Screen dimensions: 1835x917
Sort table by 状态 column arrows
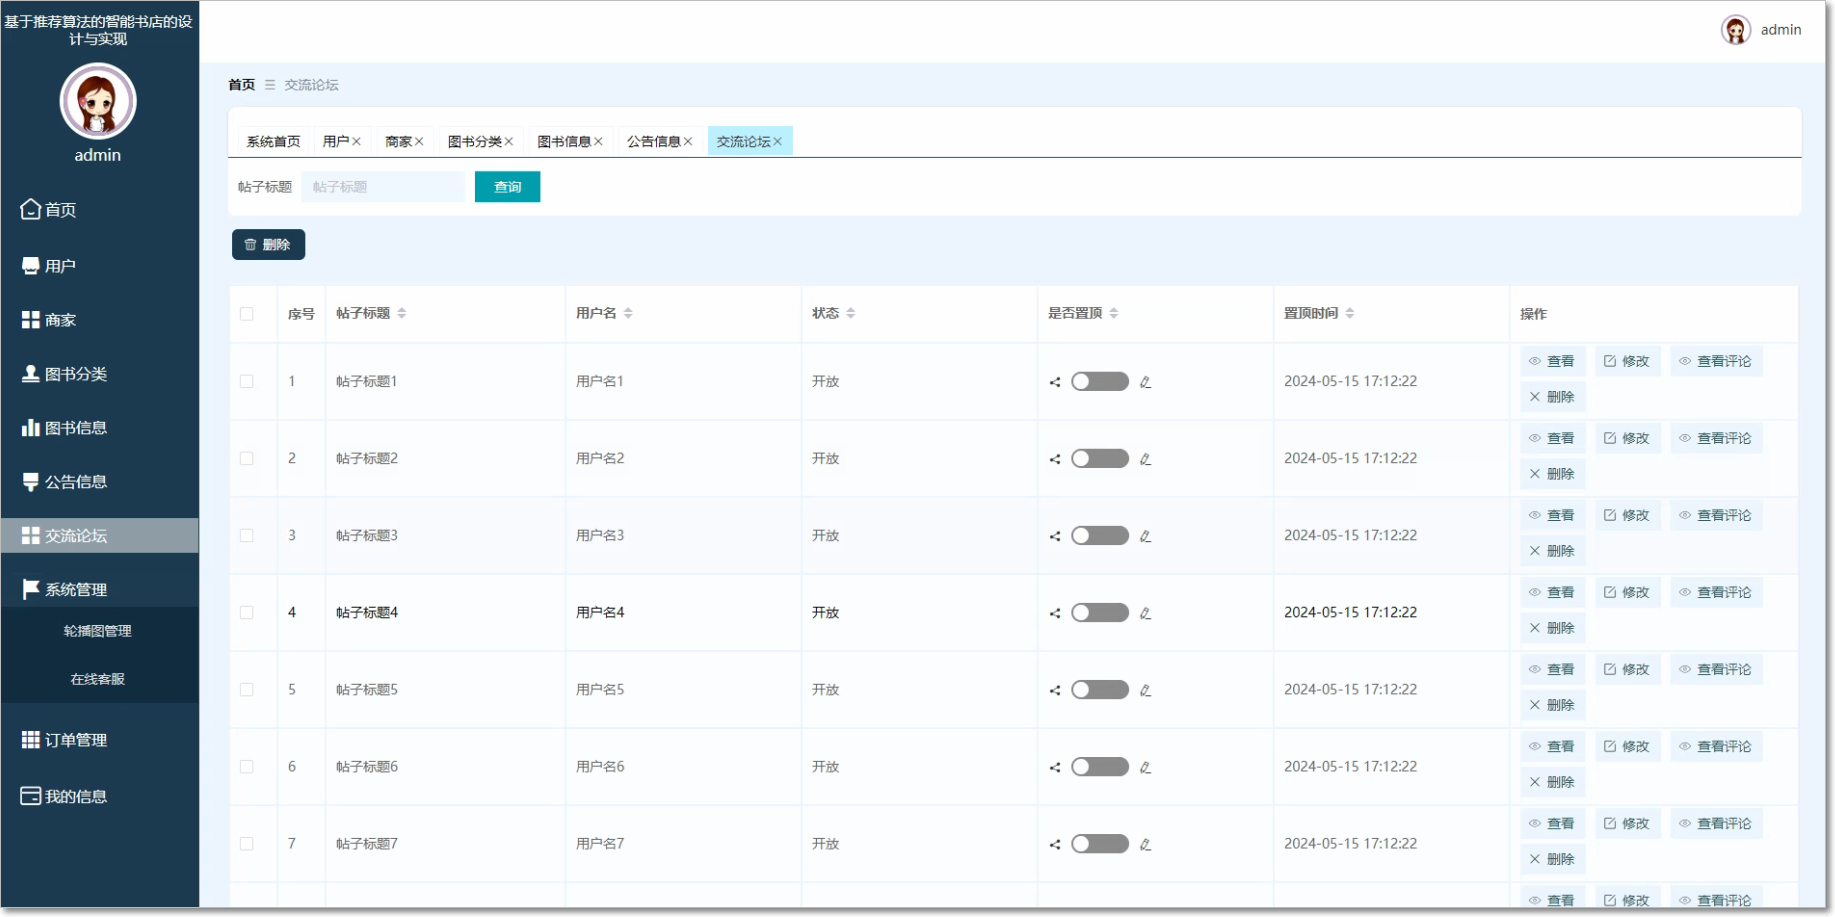point(851,313)
